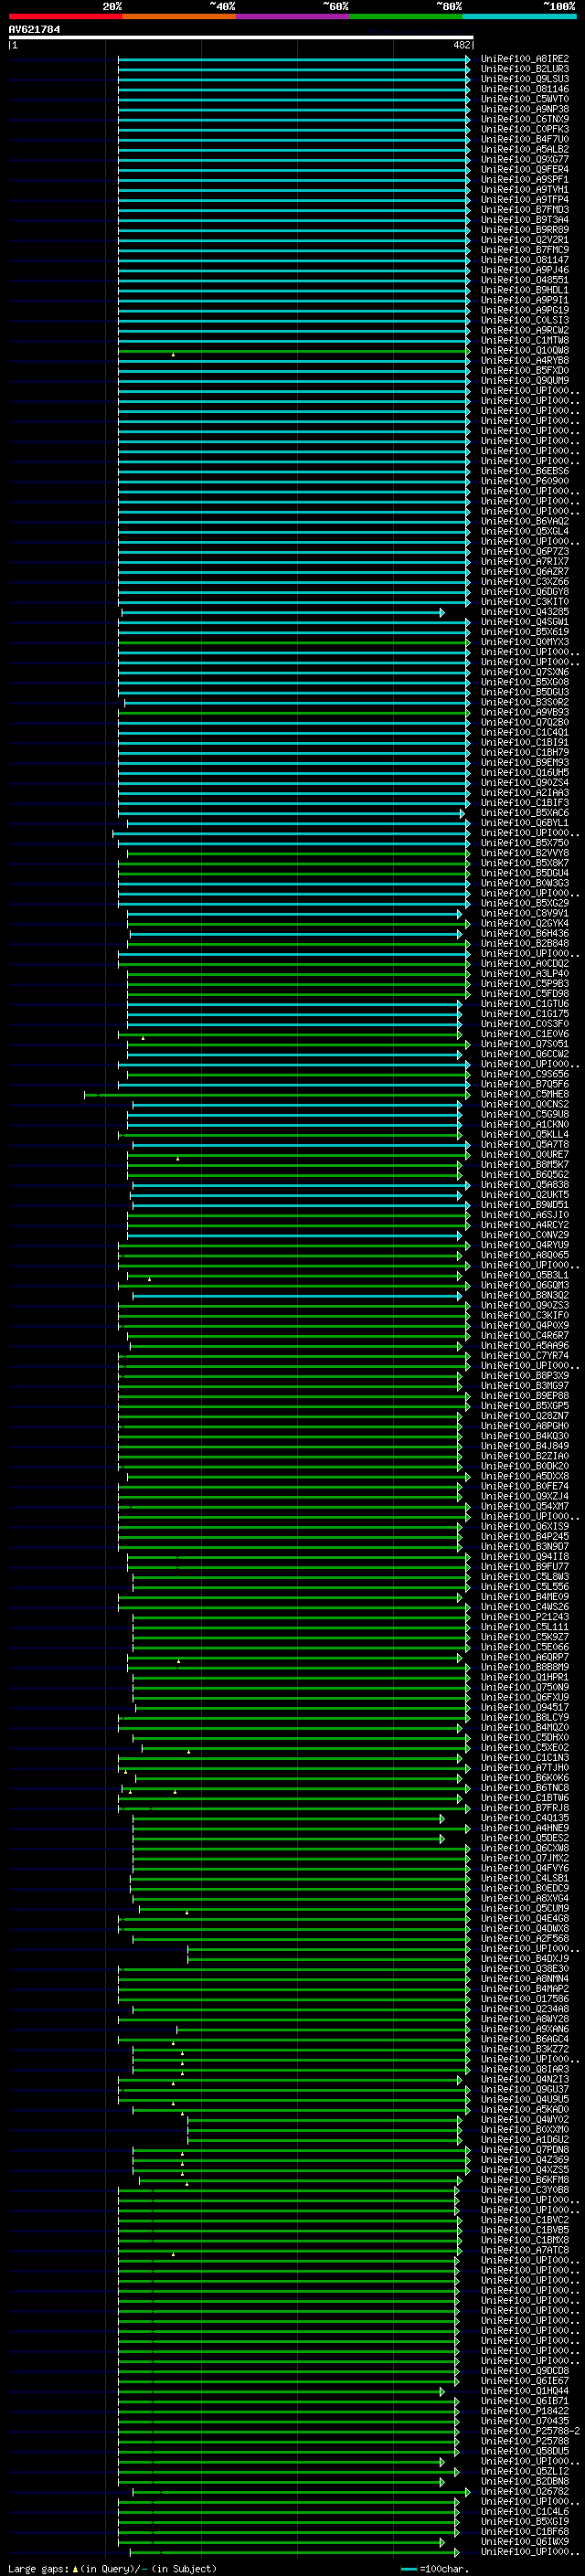Select label UniRef100_Q16UH5
Viewport: 585px width, 2576px height.
[x=525, y=773]
